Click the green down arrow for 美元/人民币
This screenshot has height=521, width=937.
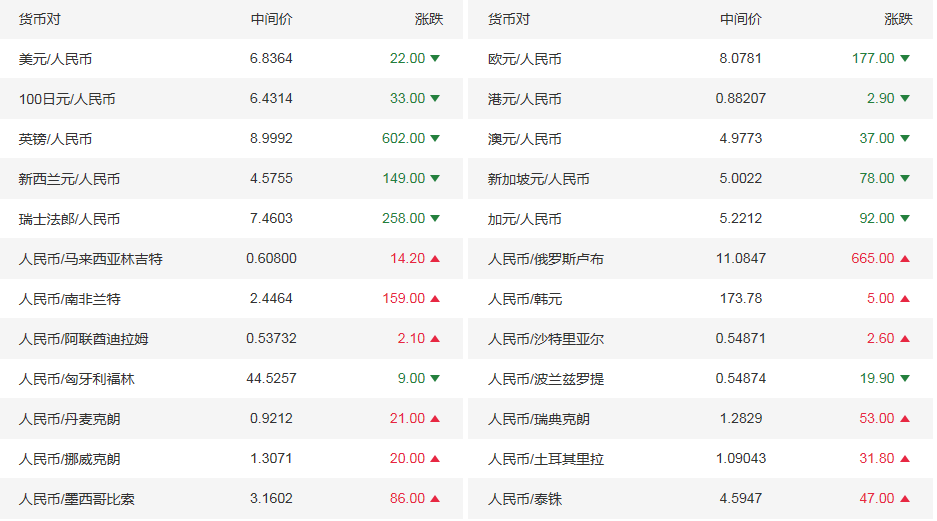point(435,59)
